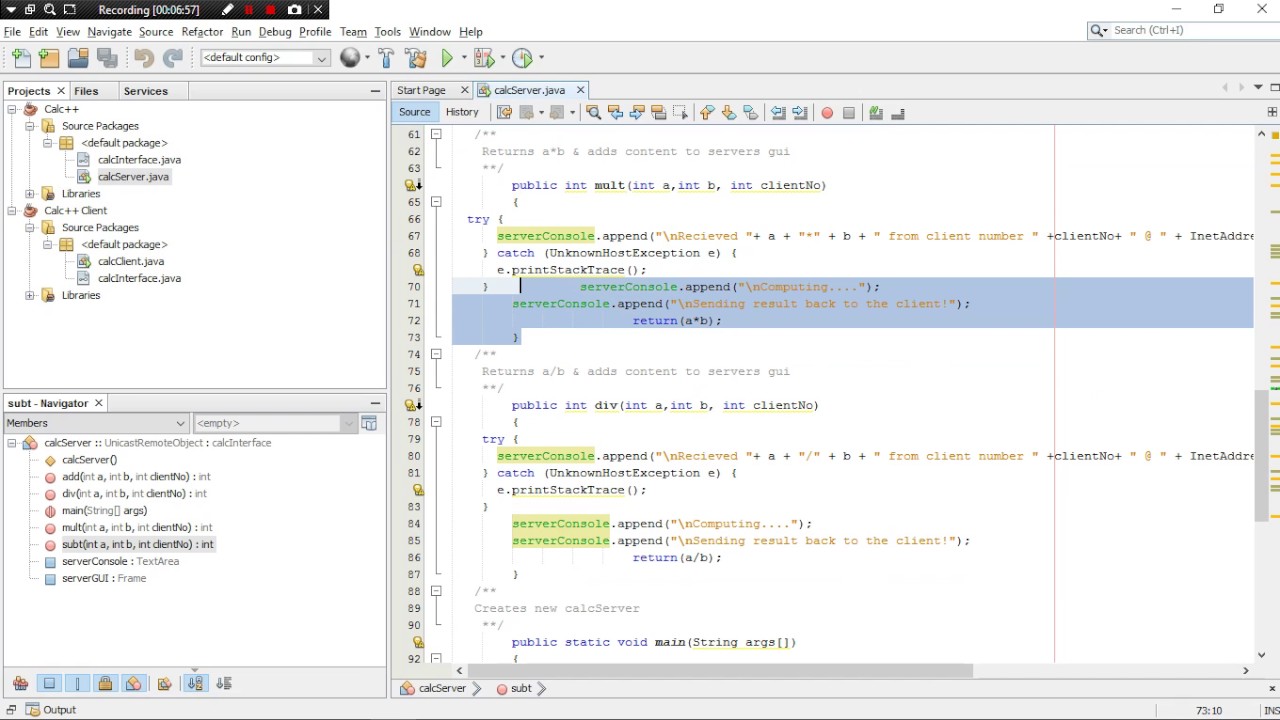Open calcClient.java in the Projects tree
The height and width of the screenshot is (720, 1280).
130,262
